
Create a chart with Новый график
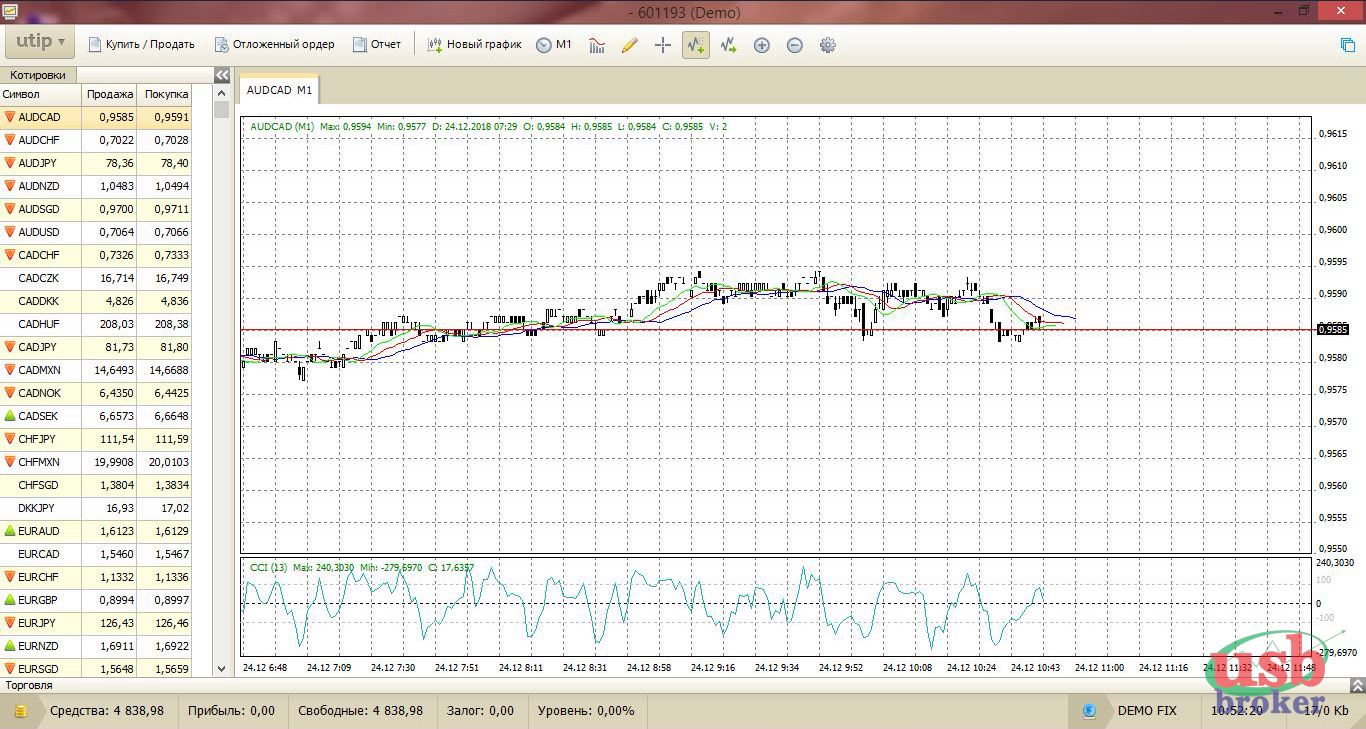[474, 45]
